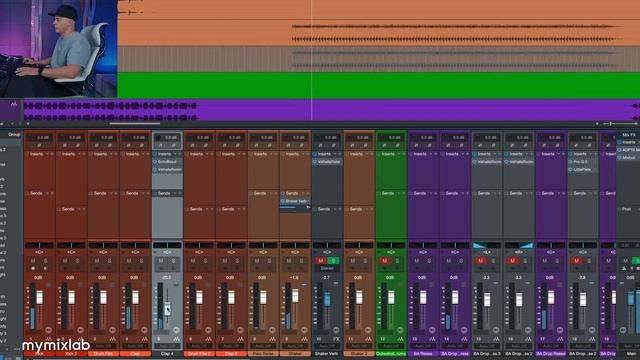
Task: Click the Inserts label on Shaker Verb channel
Action: point(324,154)
